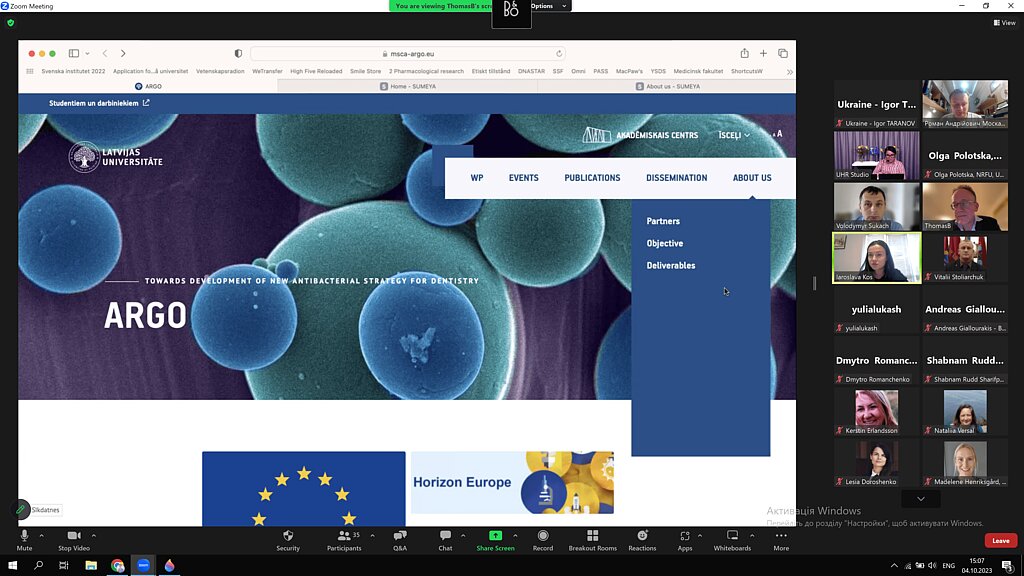The image size is (1024, 576).
Task: Expand Share Screen options arrow
Action: pos(515,536)
